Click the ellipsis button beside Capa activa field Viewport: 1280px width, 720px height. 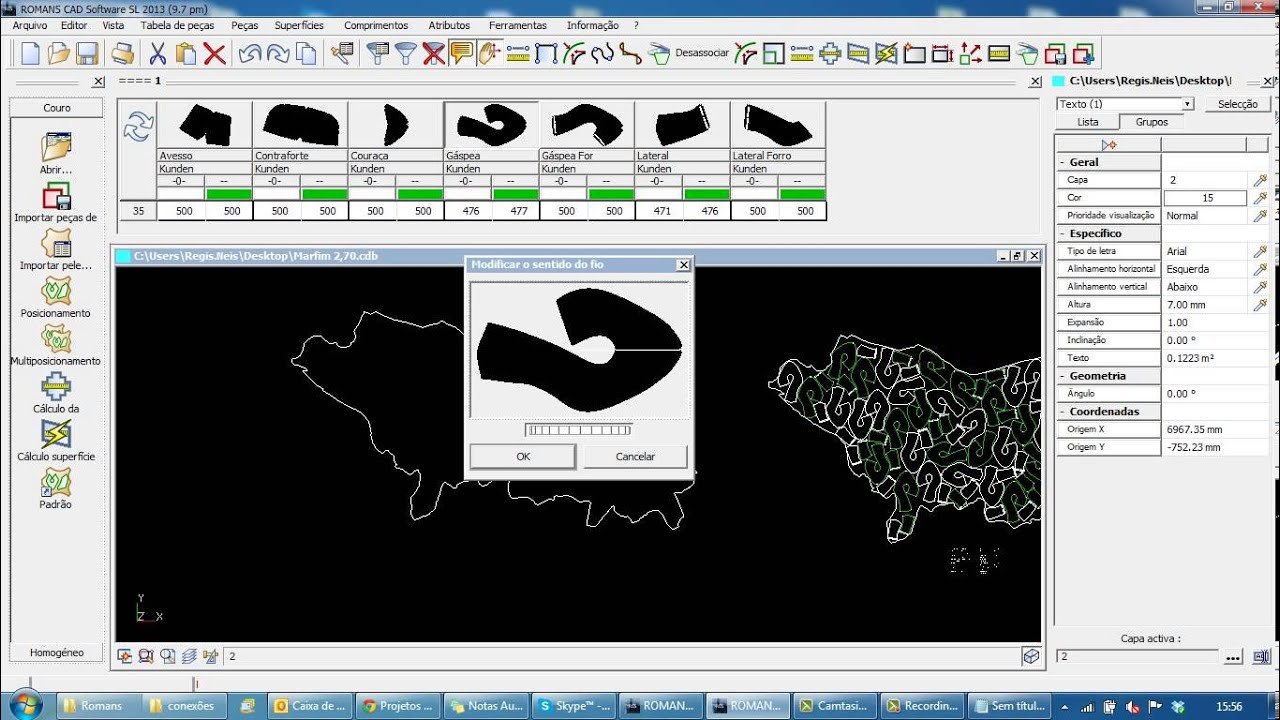[x=1233, y=657]
